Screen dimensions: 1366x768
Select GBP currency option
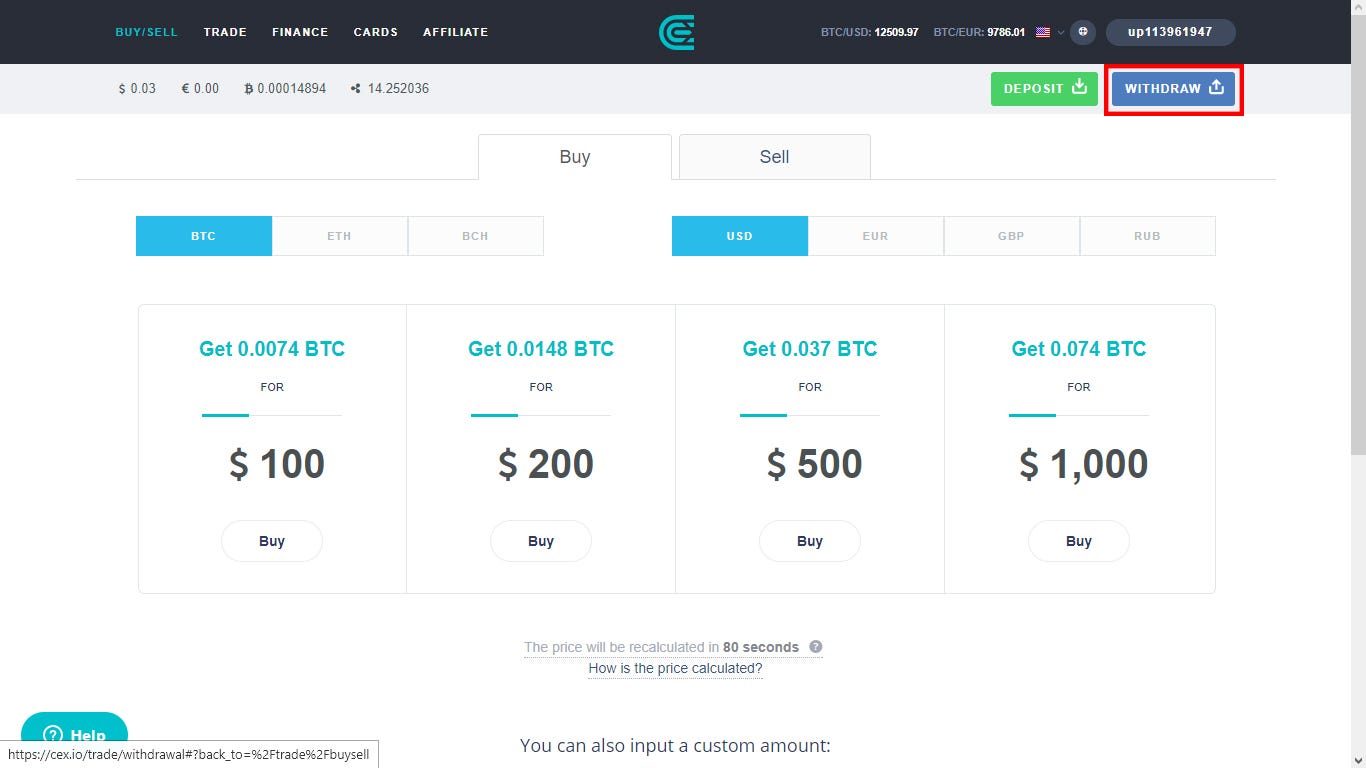click(x=1011, y=236)
